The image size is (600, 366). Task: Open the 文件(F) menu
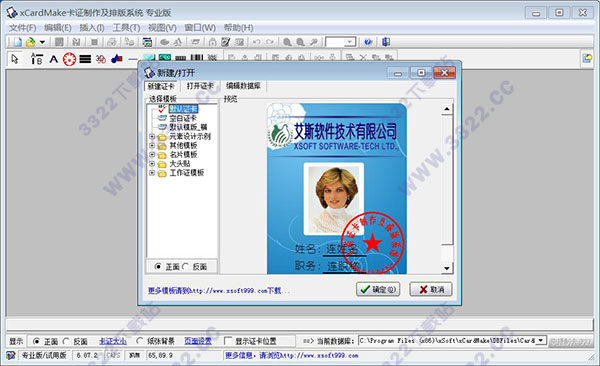pos(23,28)
